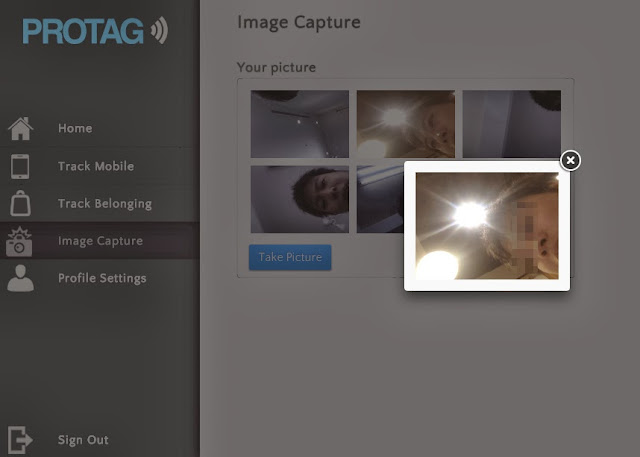Viewport: 640px width, 457px height.
Task: Click the PROTAG logo
Action: point(95,31)
